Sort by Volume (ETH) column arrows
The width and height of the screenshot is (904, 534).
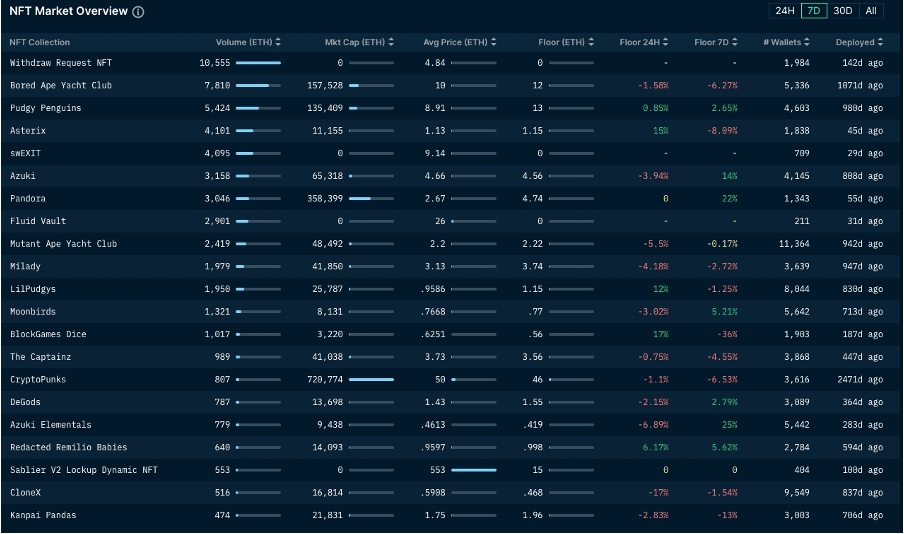point(278,42)
